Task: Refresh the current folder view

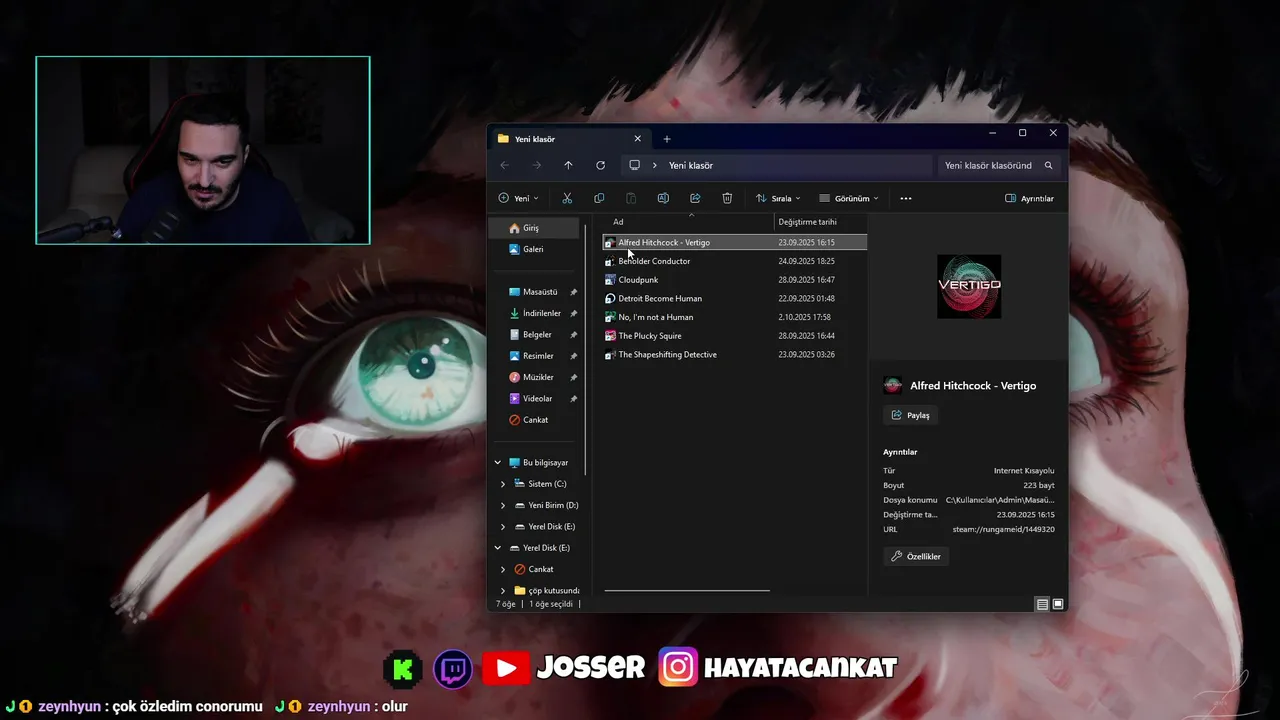Action: tap(600, 165)
